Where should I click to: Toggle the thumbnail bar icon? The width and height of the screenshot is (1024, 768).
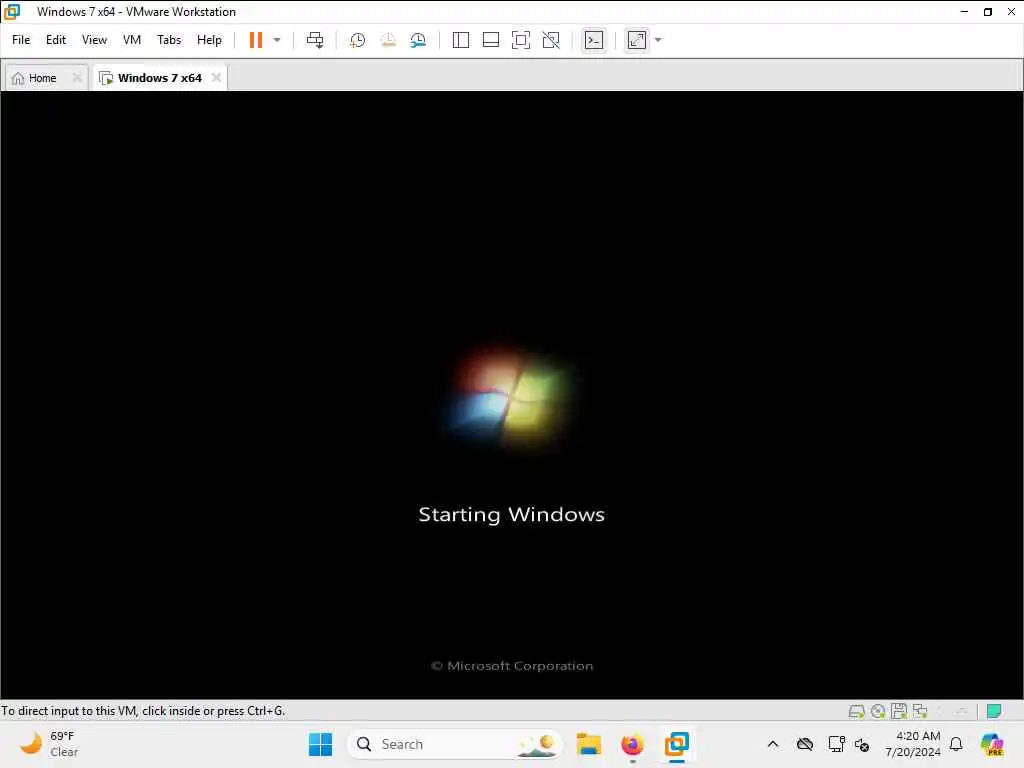[x=490, y=40]
